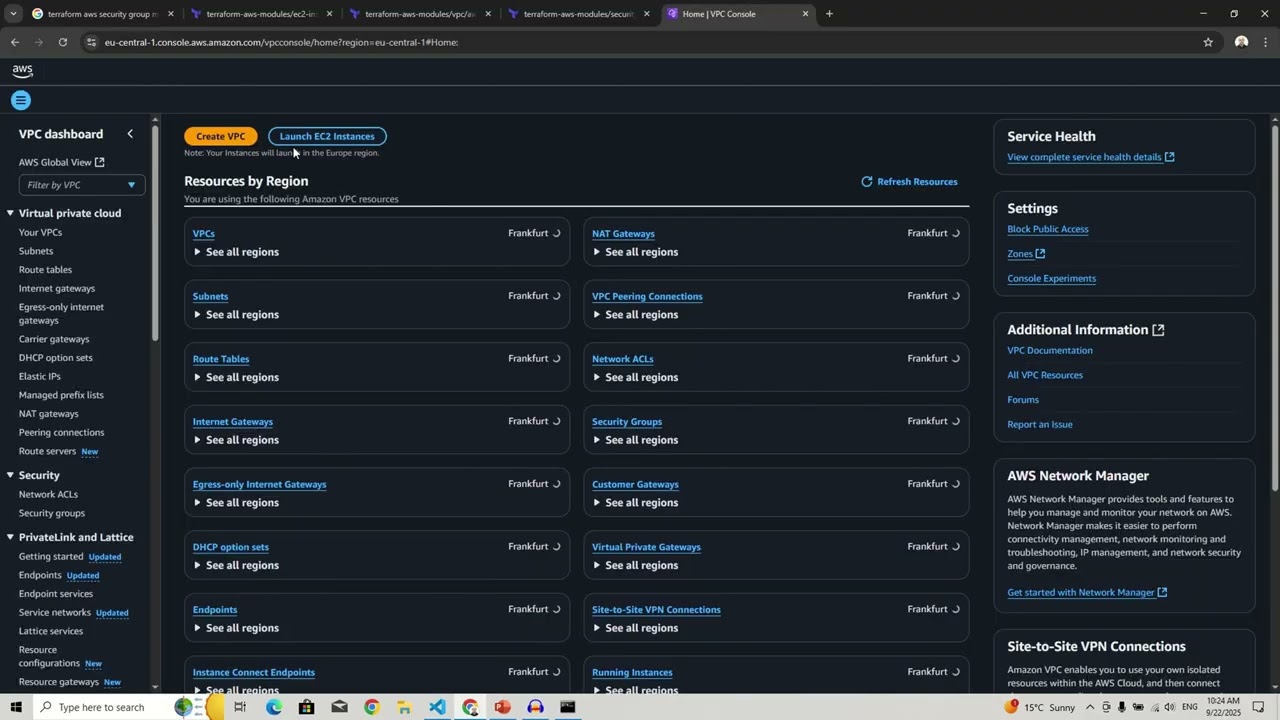Collapse the Virtual private cloud section
1280x720 pixels.
click(10, 213)
